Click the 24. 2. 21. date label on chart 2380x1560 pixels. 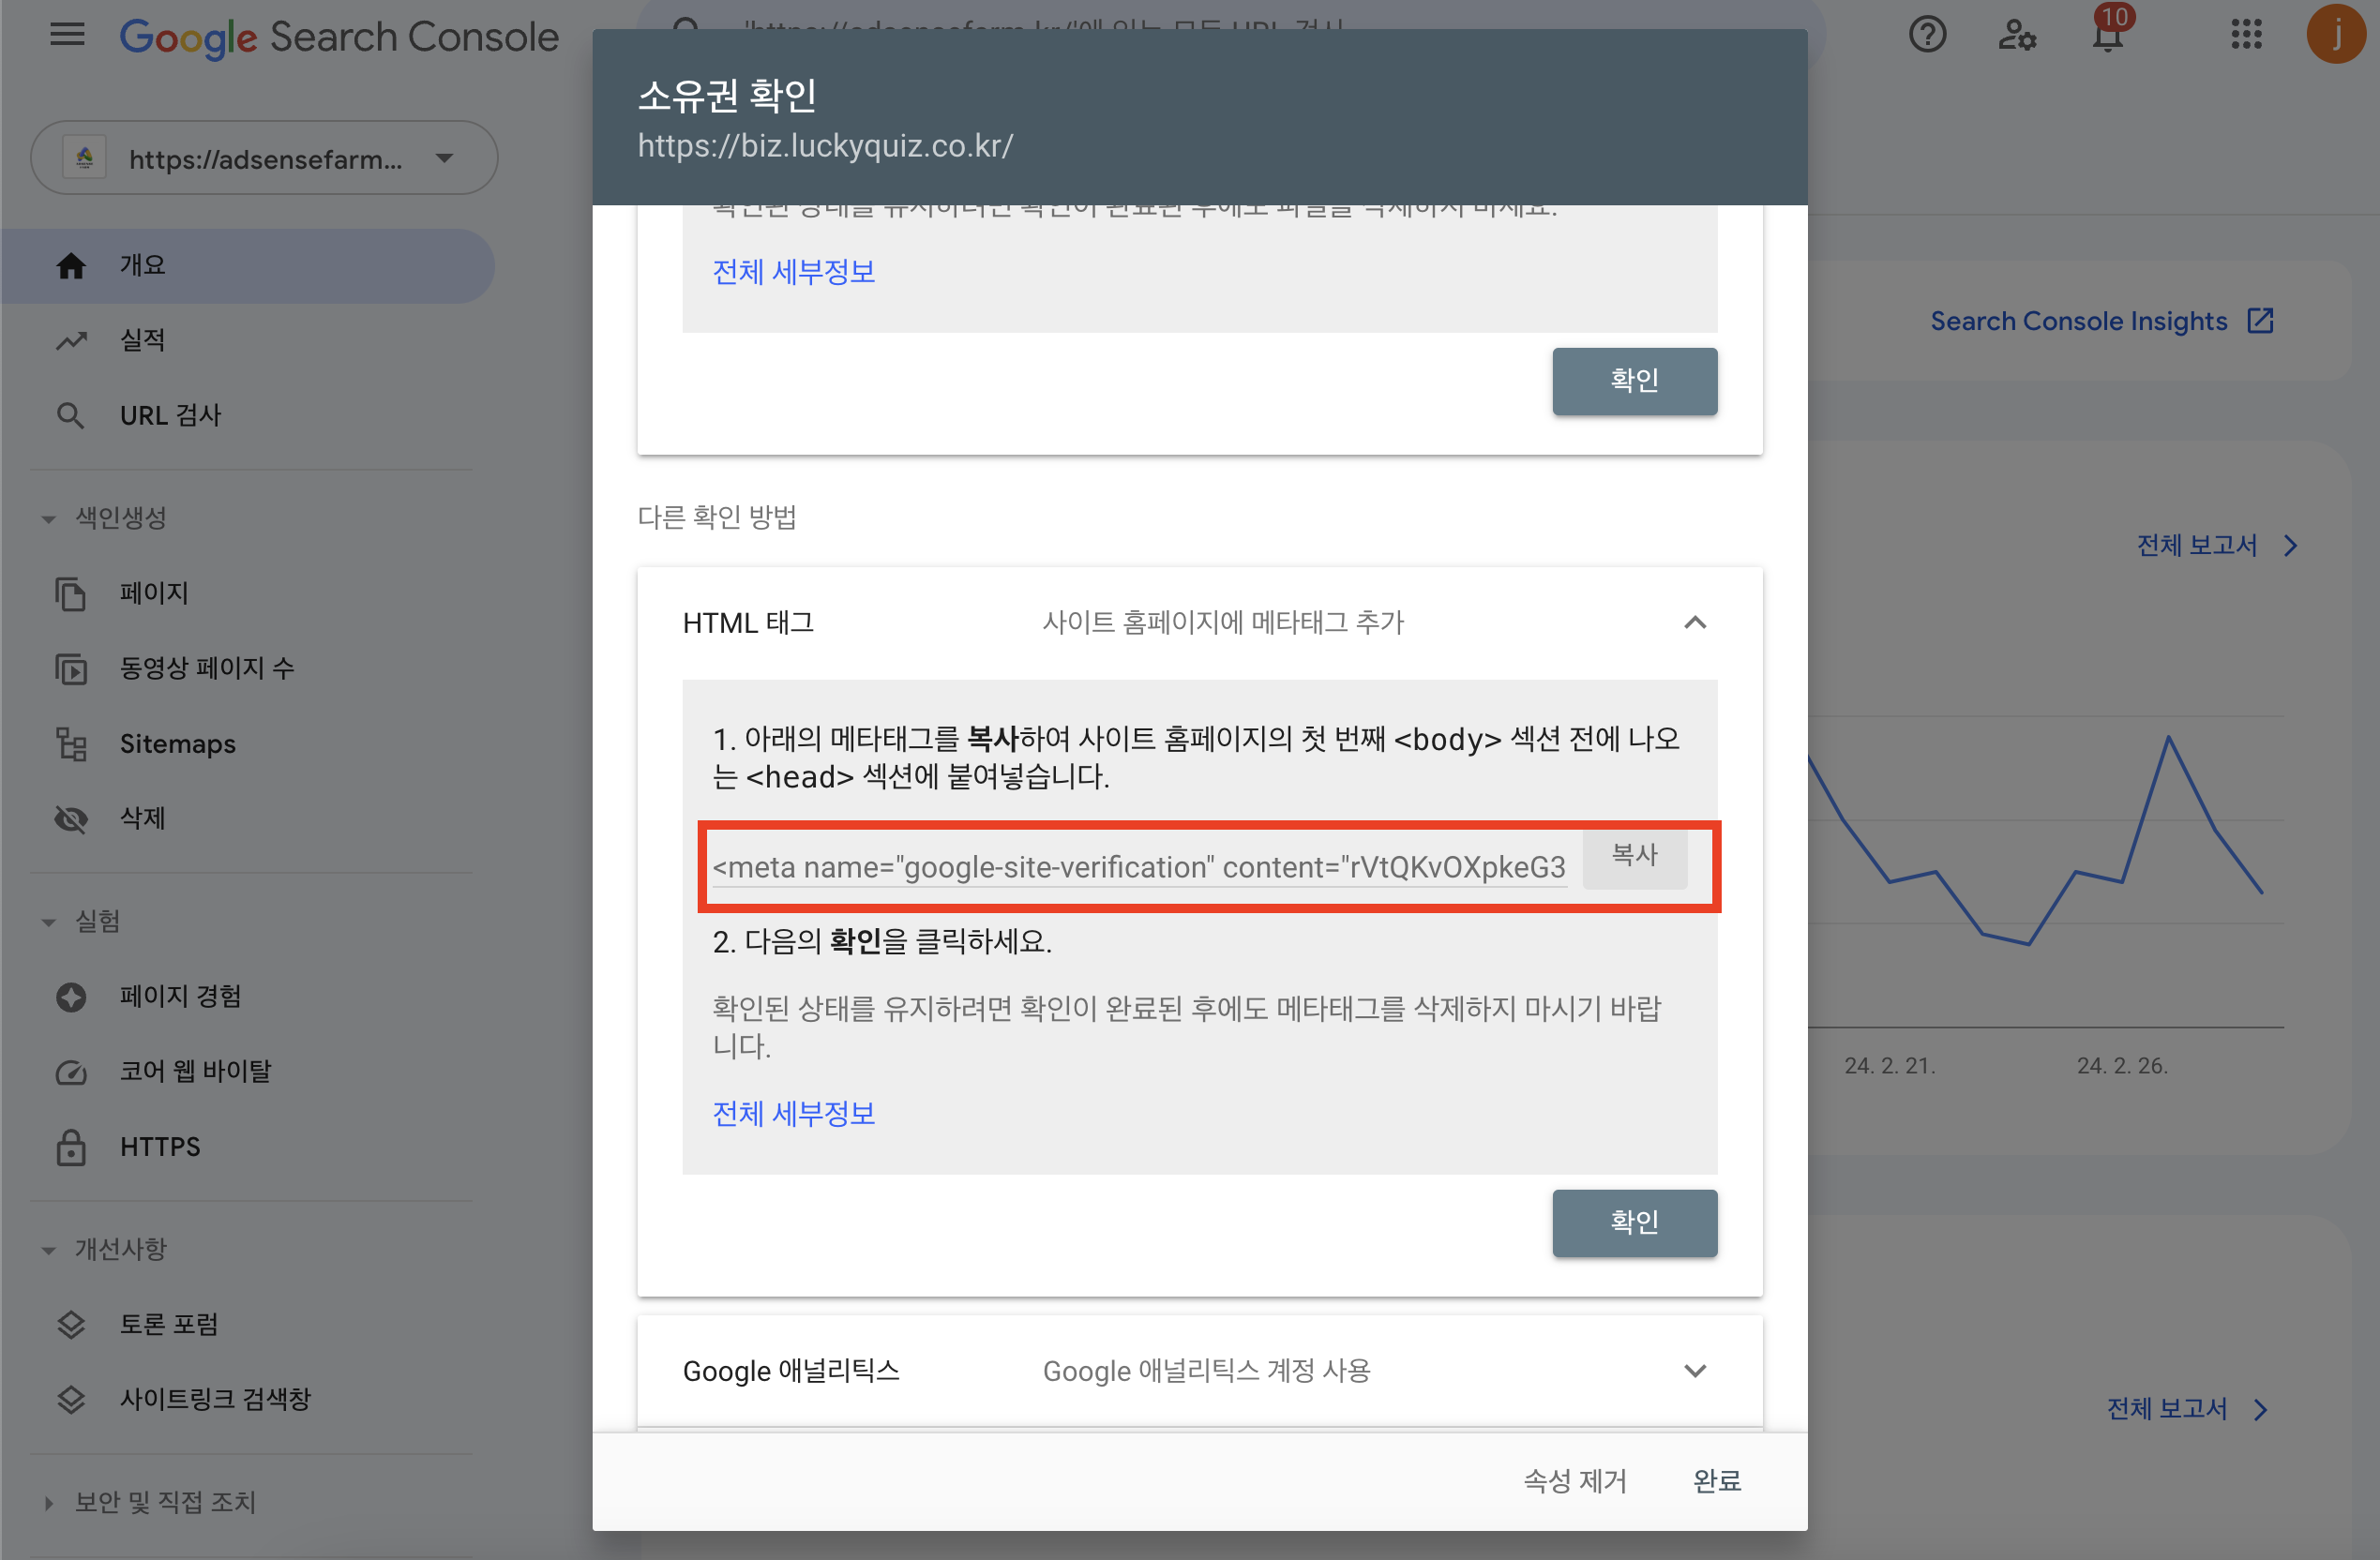pyautogui.click(x=1890, y=1066)
